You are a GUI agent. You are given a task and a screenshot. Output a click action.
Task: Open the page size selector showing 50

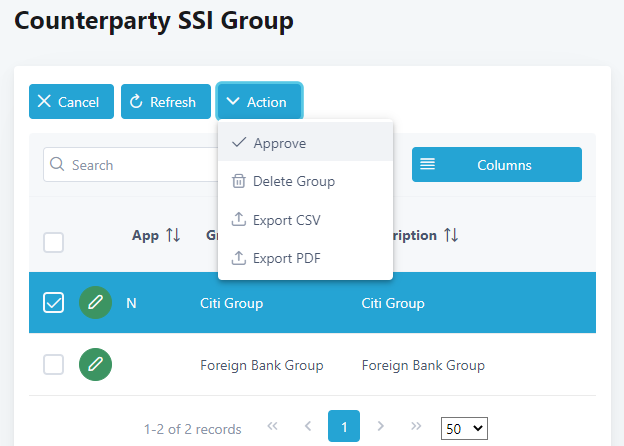click(464, 428)
